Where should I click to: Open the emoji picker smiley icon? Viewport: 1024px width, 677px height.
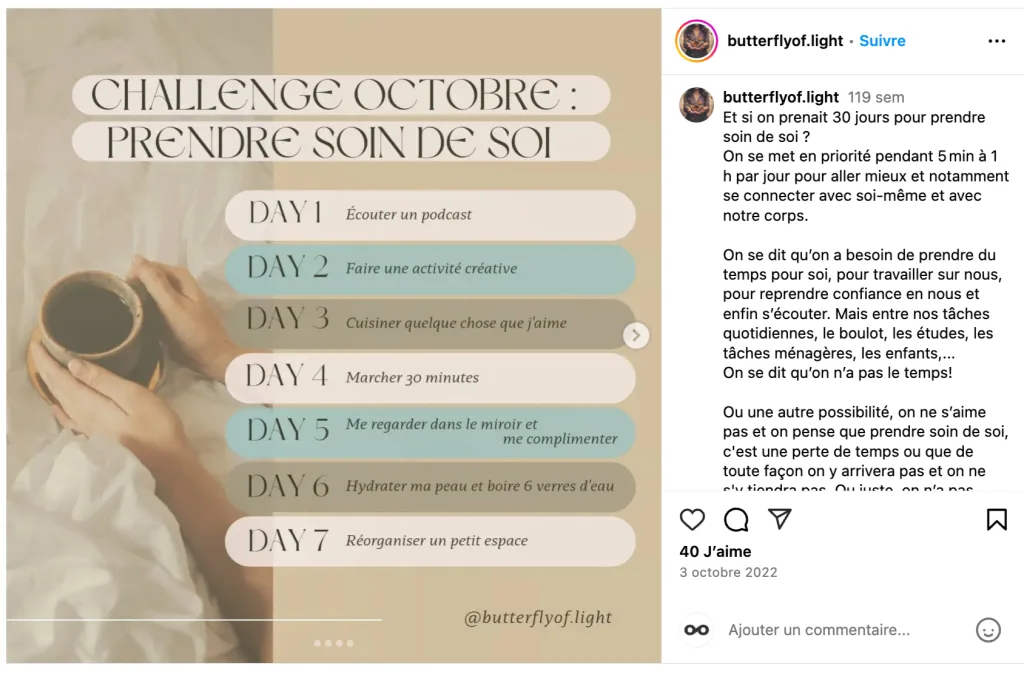click(988, 630)
